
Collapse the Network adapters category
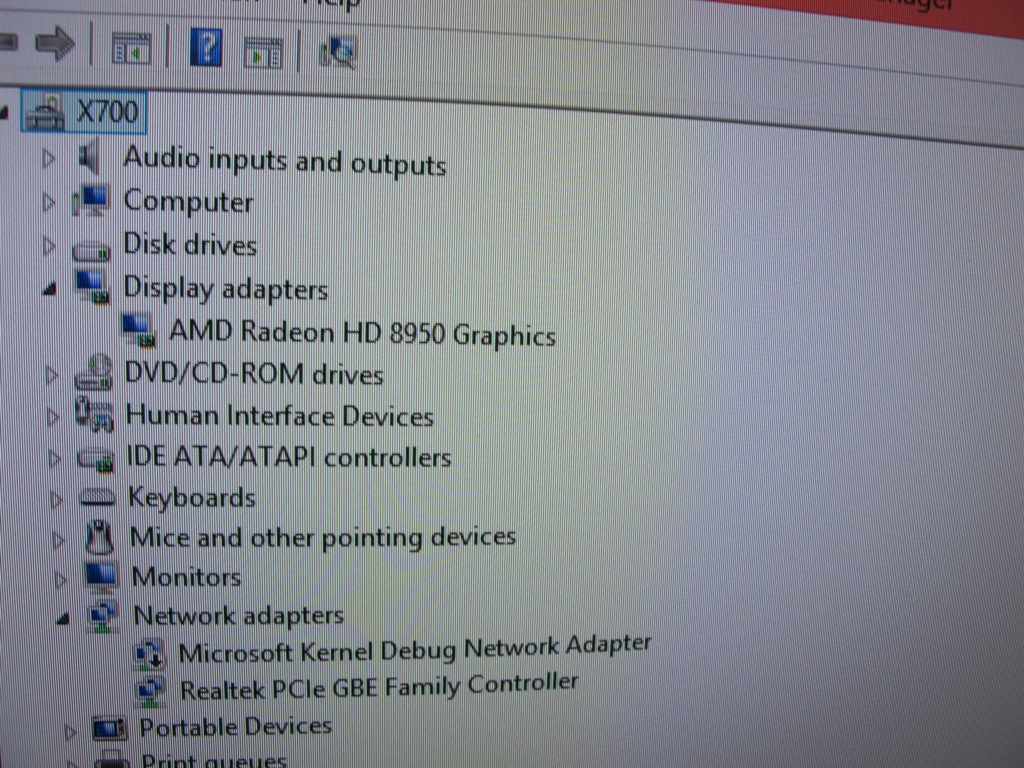point(63,619)
